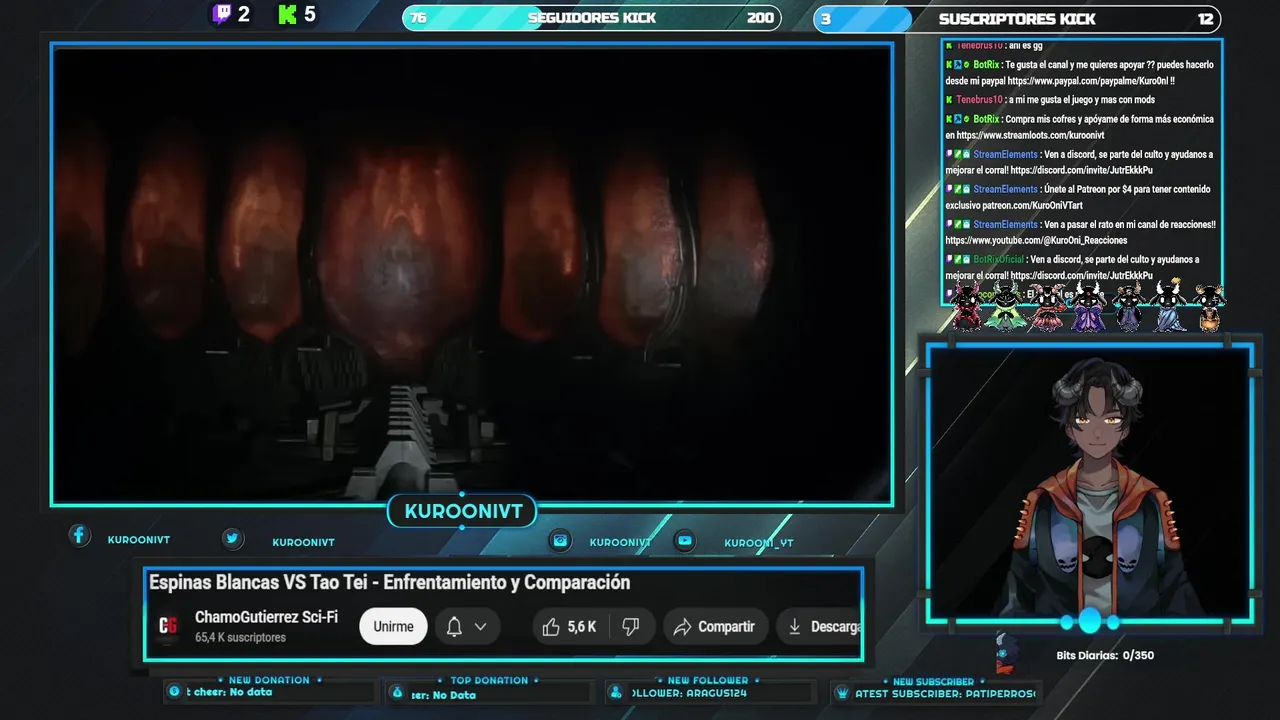Click the audio visualizer bar under avatar

[1089, 622]
